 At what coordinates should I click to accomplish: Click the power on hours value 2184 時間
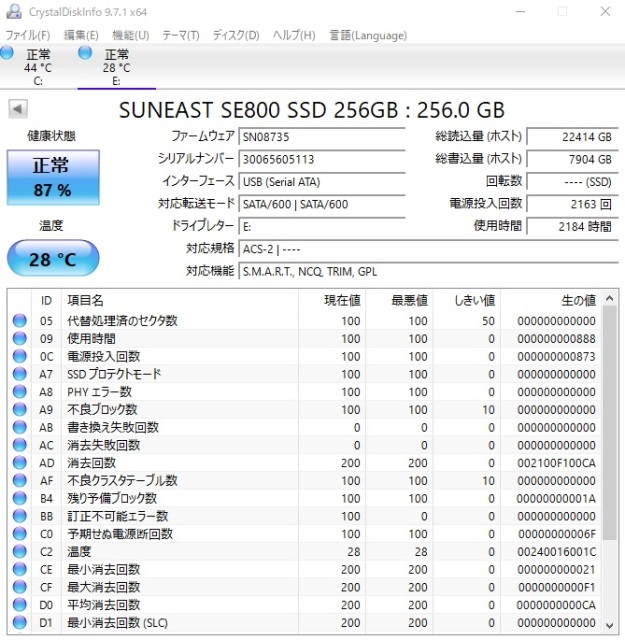pyautogui.click(x=572, y=226)
